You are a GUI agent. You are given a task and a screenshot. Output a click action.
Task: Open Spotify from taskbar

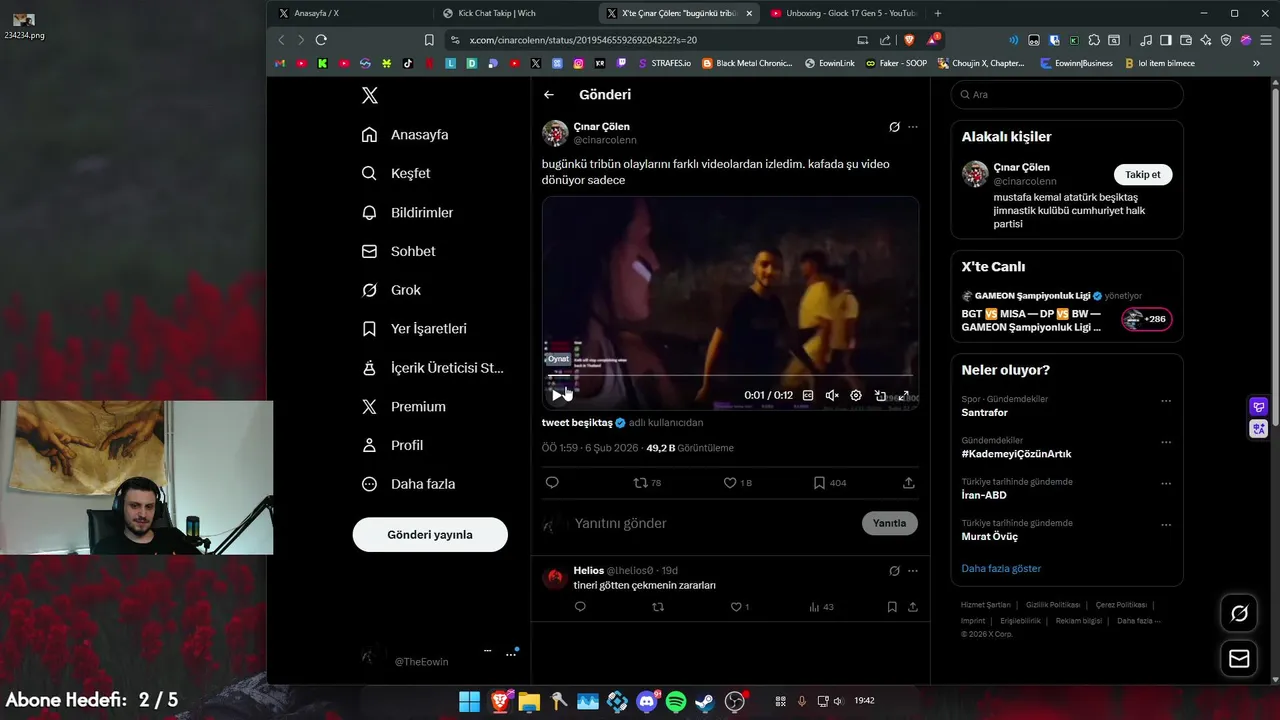676,701
